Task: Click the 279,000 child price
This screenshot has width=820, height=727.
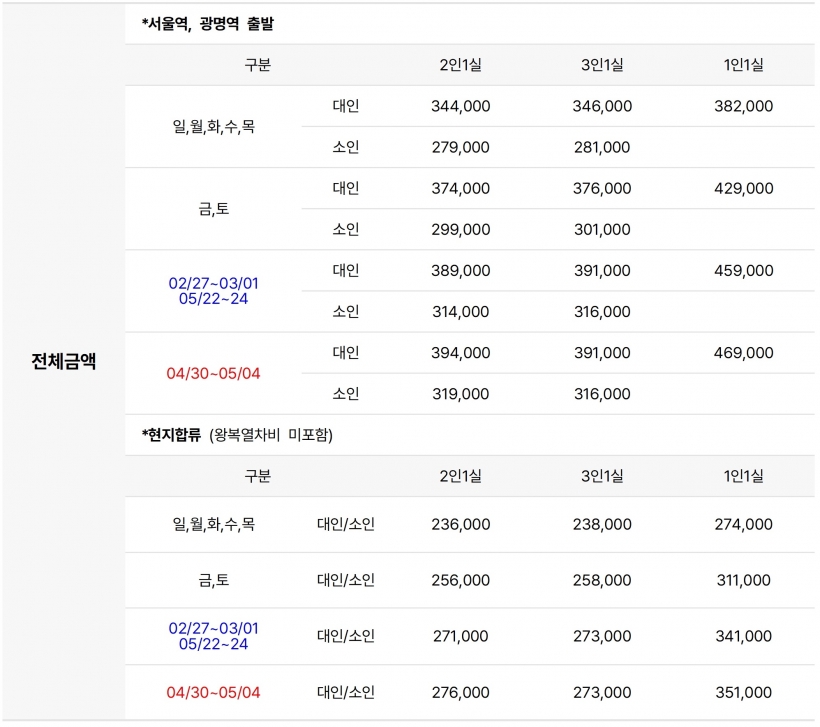Action: click(460, 147)
